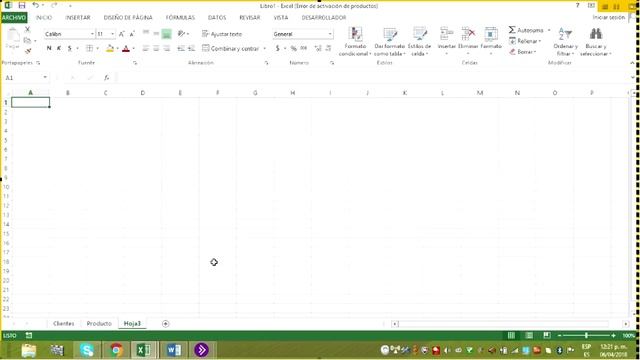Click the Undo arrow icon
The width and height of the screenshot is (640, 360).
pos(36,5)
